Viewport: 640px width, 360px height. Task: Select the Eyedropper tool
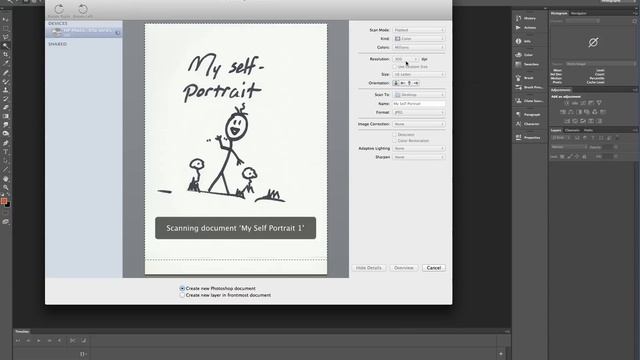pos(5,63)
